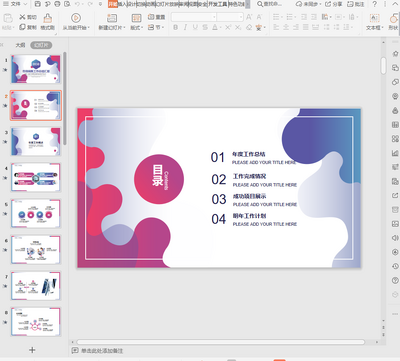Viewport: 400px width, 361px height.
Task: Toggle Bold (B) formatting
Action: coord(175,27)
